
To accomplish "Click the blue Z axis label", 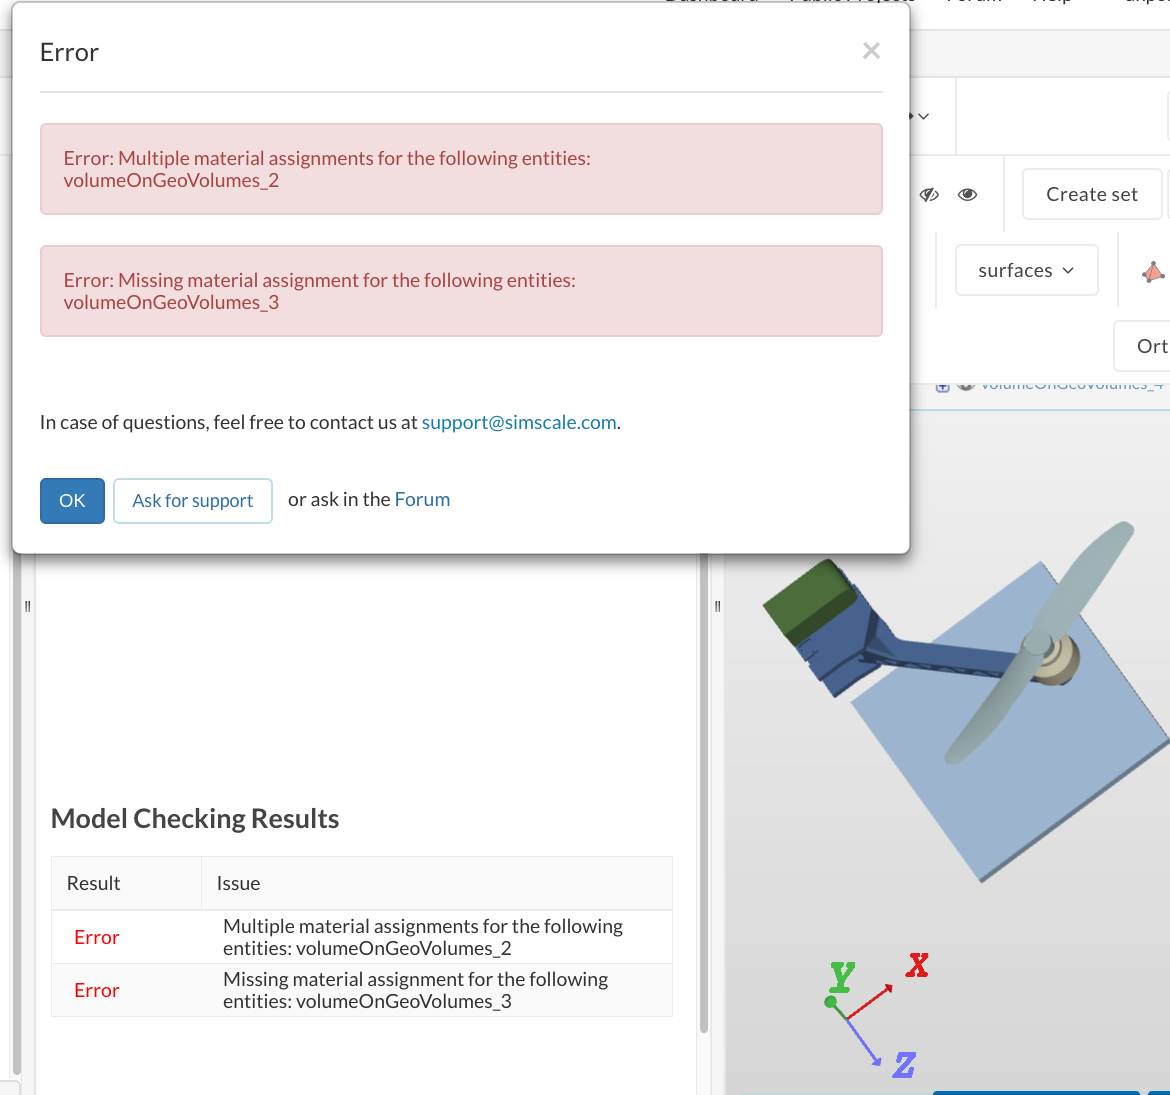I will click(904, 1065).
